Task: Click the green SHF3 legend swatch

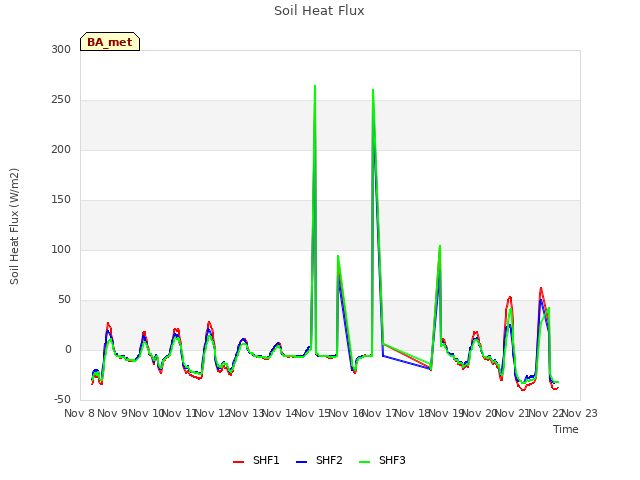Action: pos(364,462)
